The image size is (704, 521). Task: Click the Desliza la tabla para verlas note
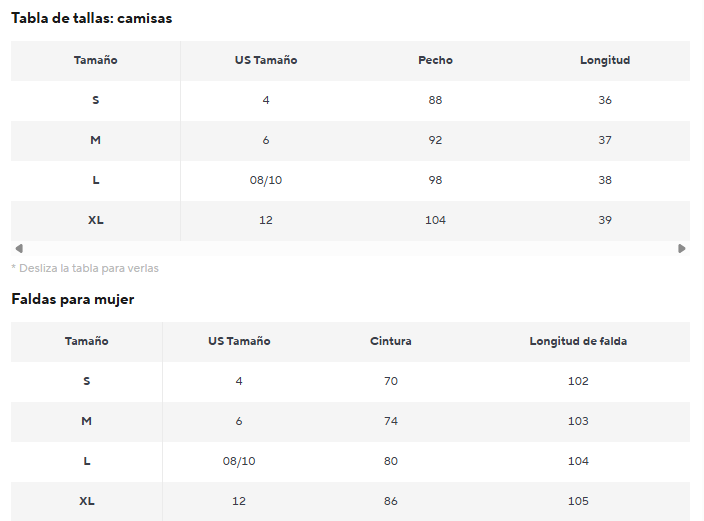click(x=85, y=269)
